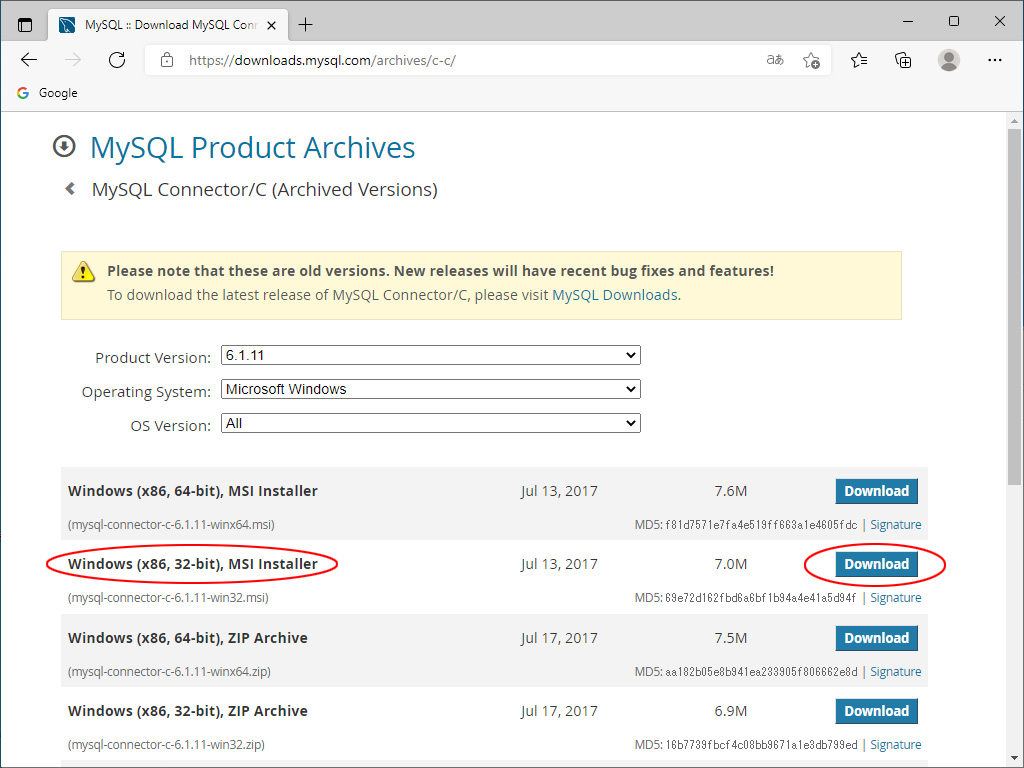Open Signature link for winx64.msi
The width and height of the screenshot is (1024, 768).
point(895,524)
